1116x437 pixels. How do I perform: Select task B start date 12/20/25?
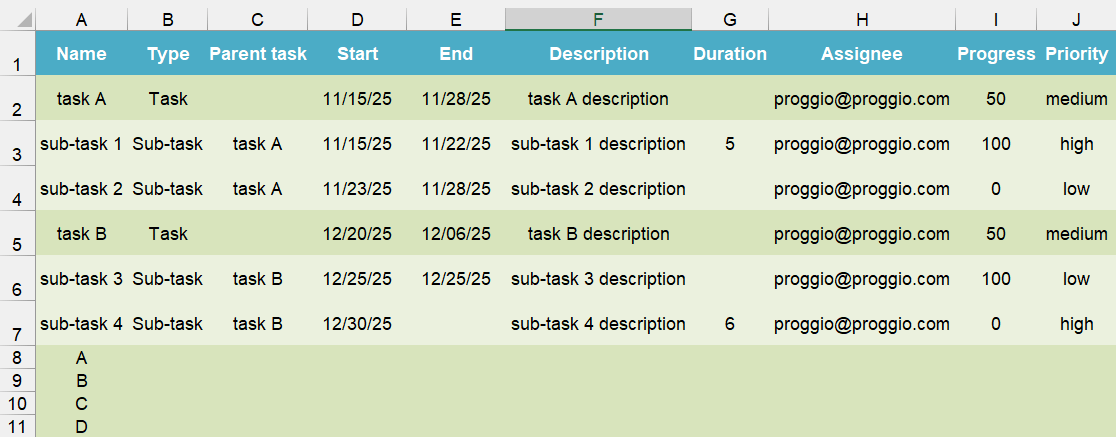tap(357, 233)
